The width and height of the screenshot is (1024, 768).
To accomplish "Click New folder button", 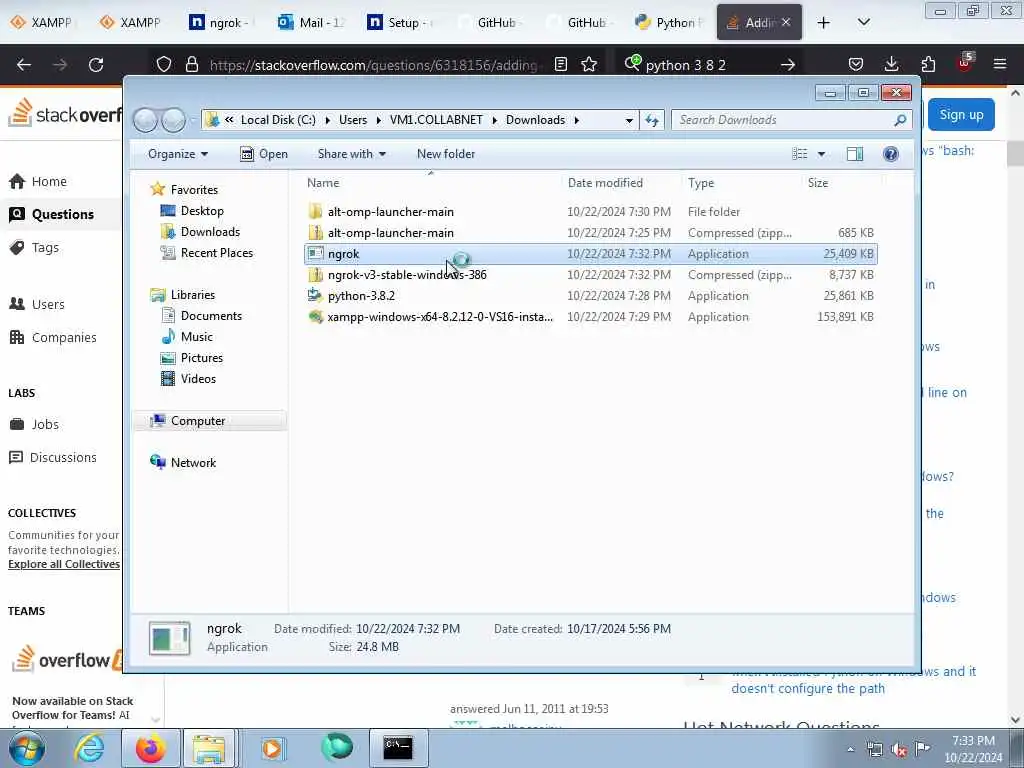I will point(446,154).
